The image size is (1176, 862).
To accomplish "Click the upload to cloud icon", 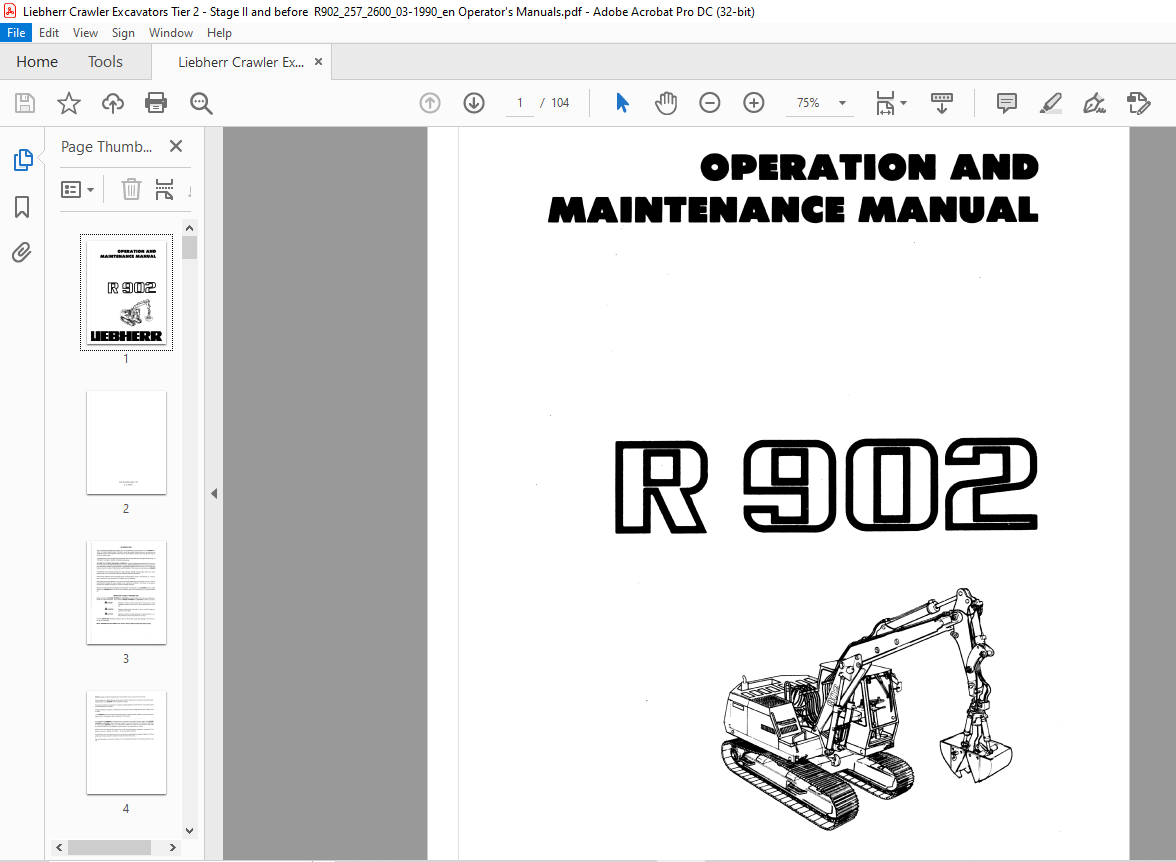I will click(x=112, y=103).
